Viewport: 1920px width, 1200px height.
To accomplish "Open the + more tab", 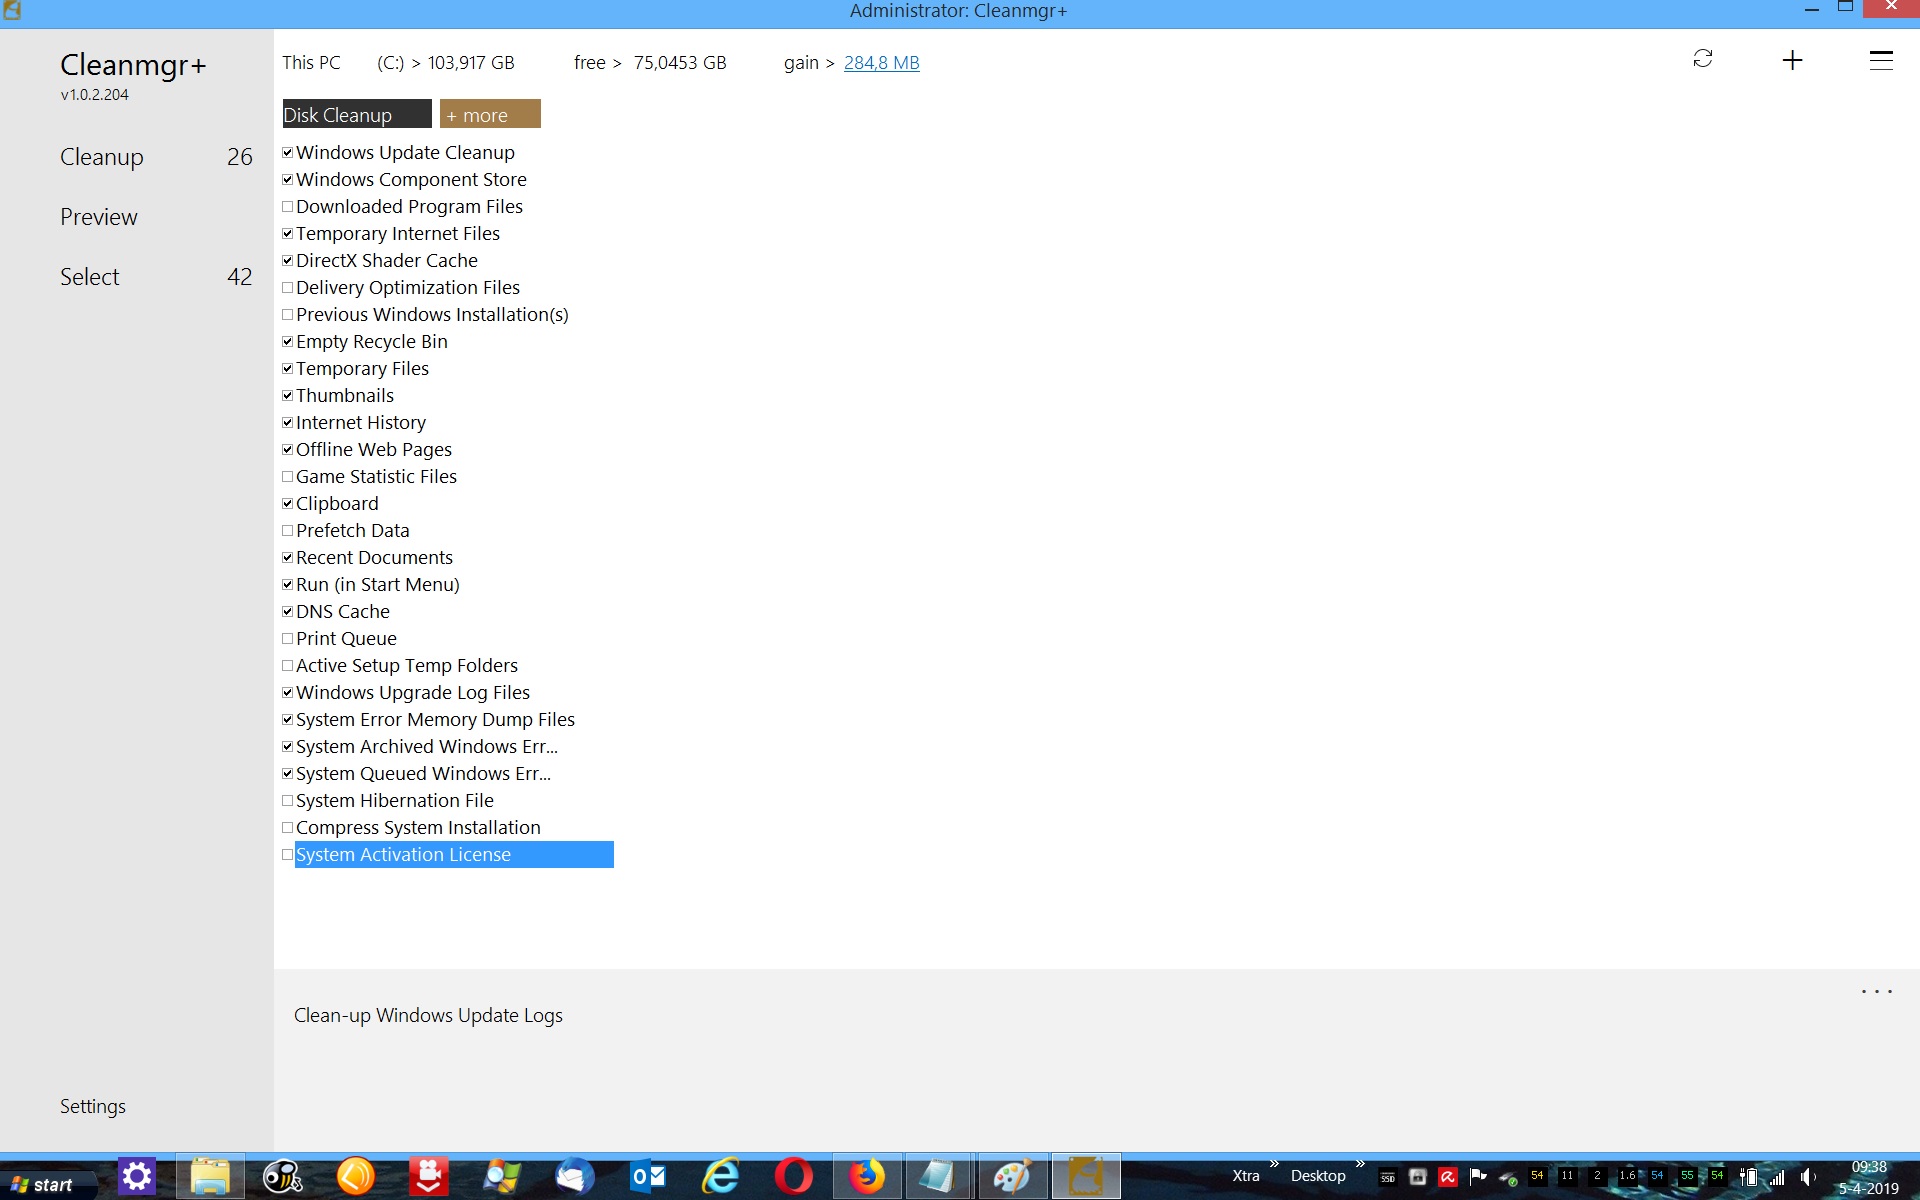I will [490, 114].
